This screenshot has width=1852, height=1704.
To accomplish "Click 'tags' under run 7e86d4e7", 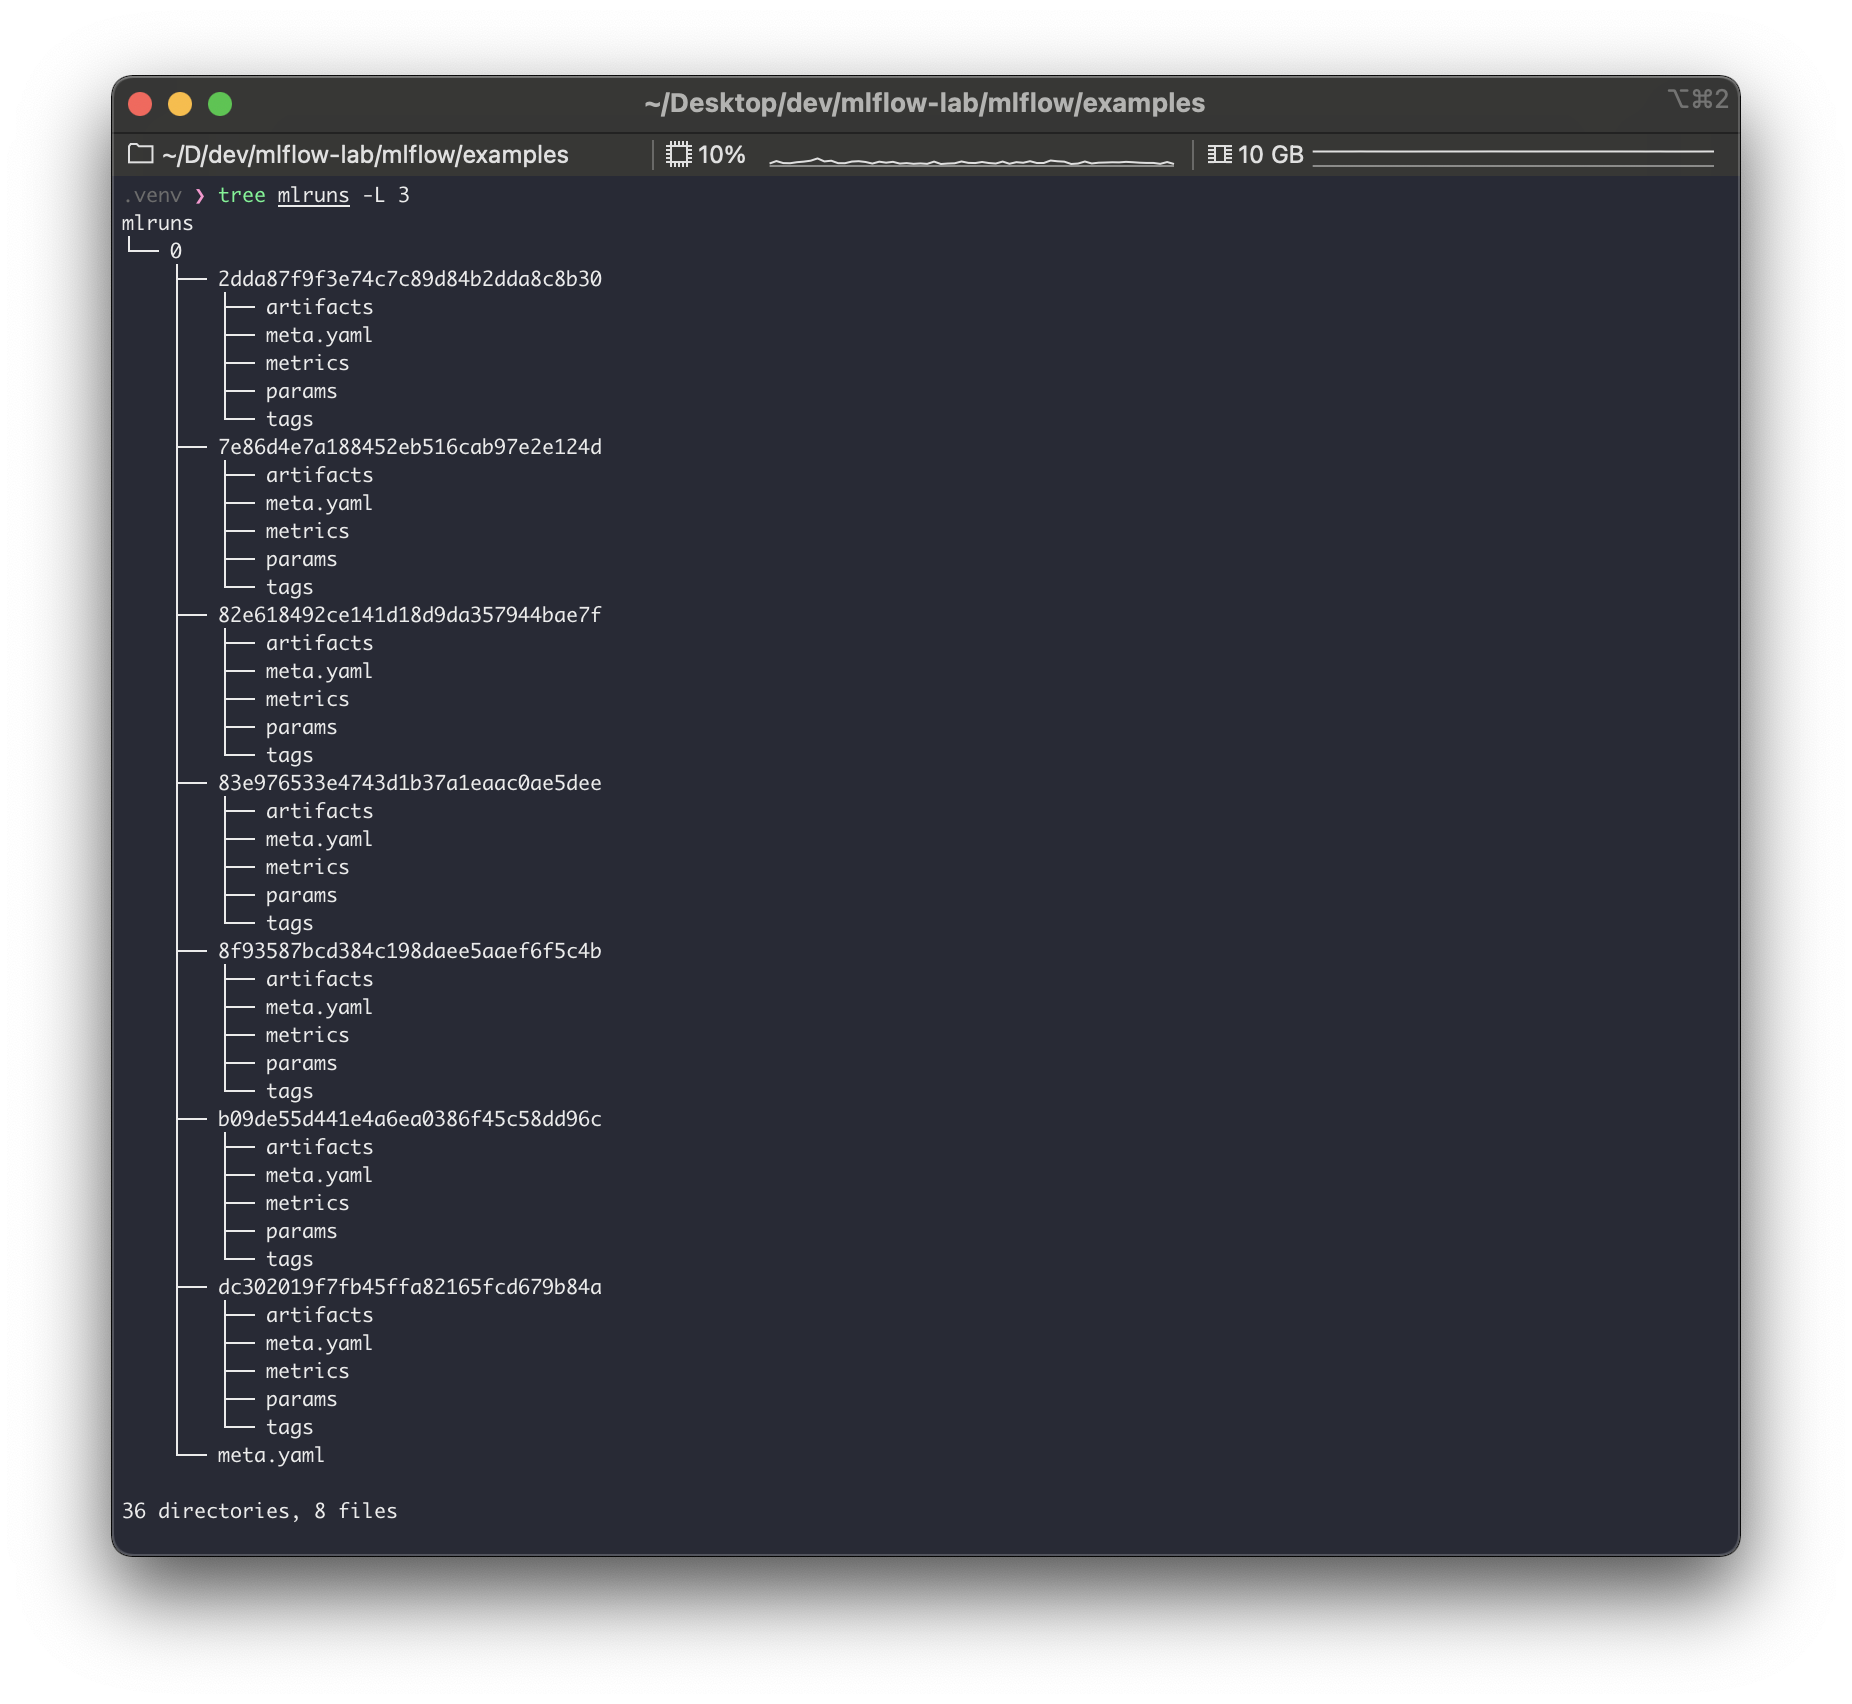I will point(289,587).
